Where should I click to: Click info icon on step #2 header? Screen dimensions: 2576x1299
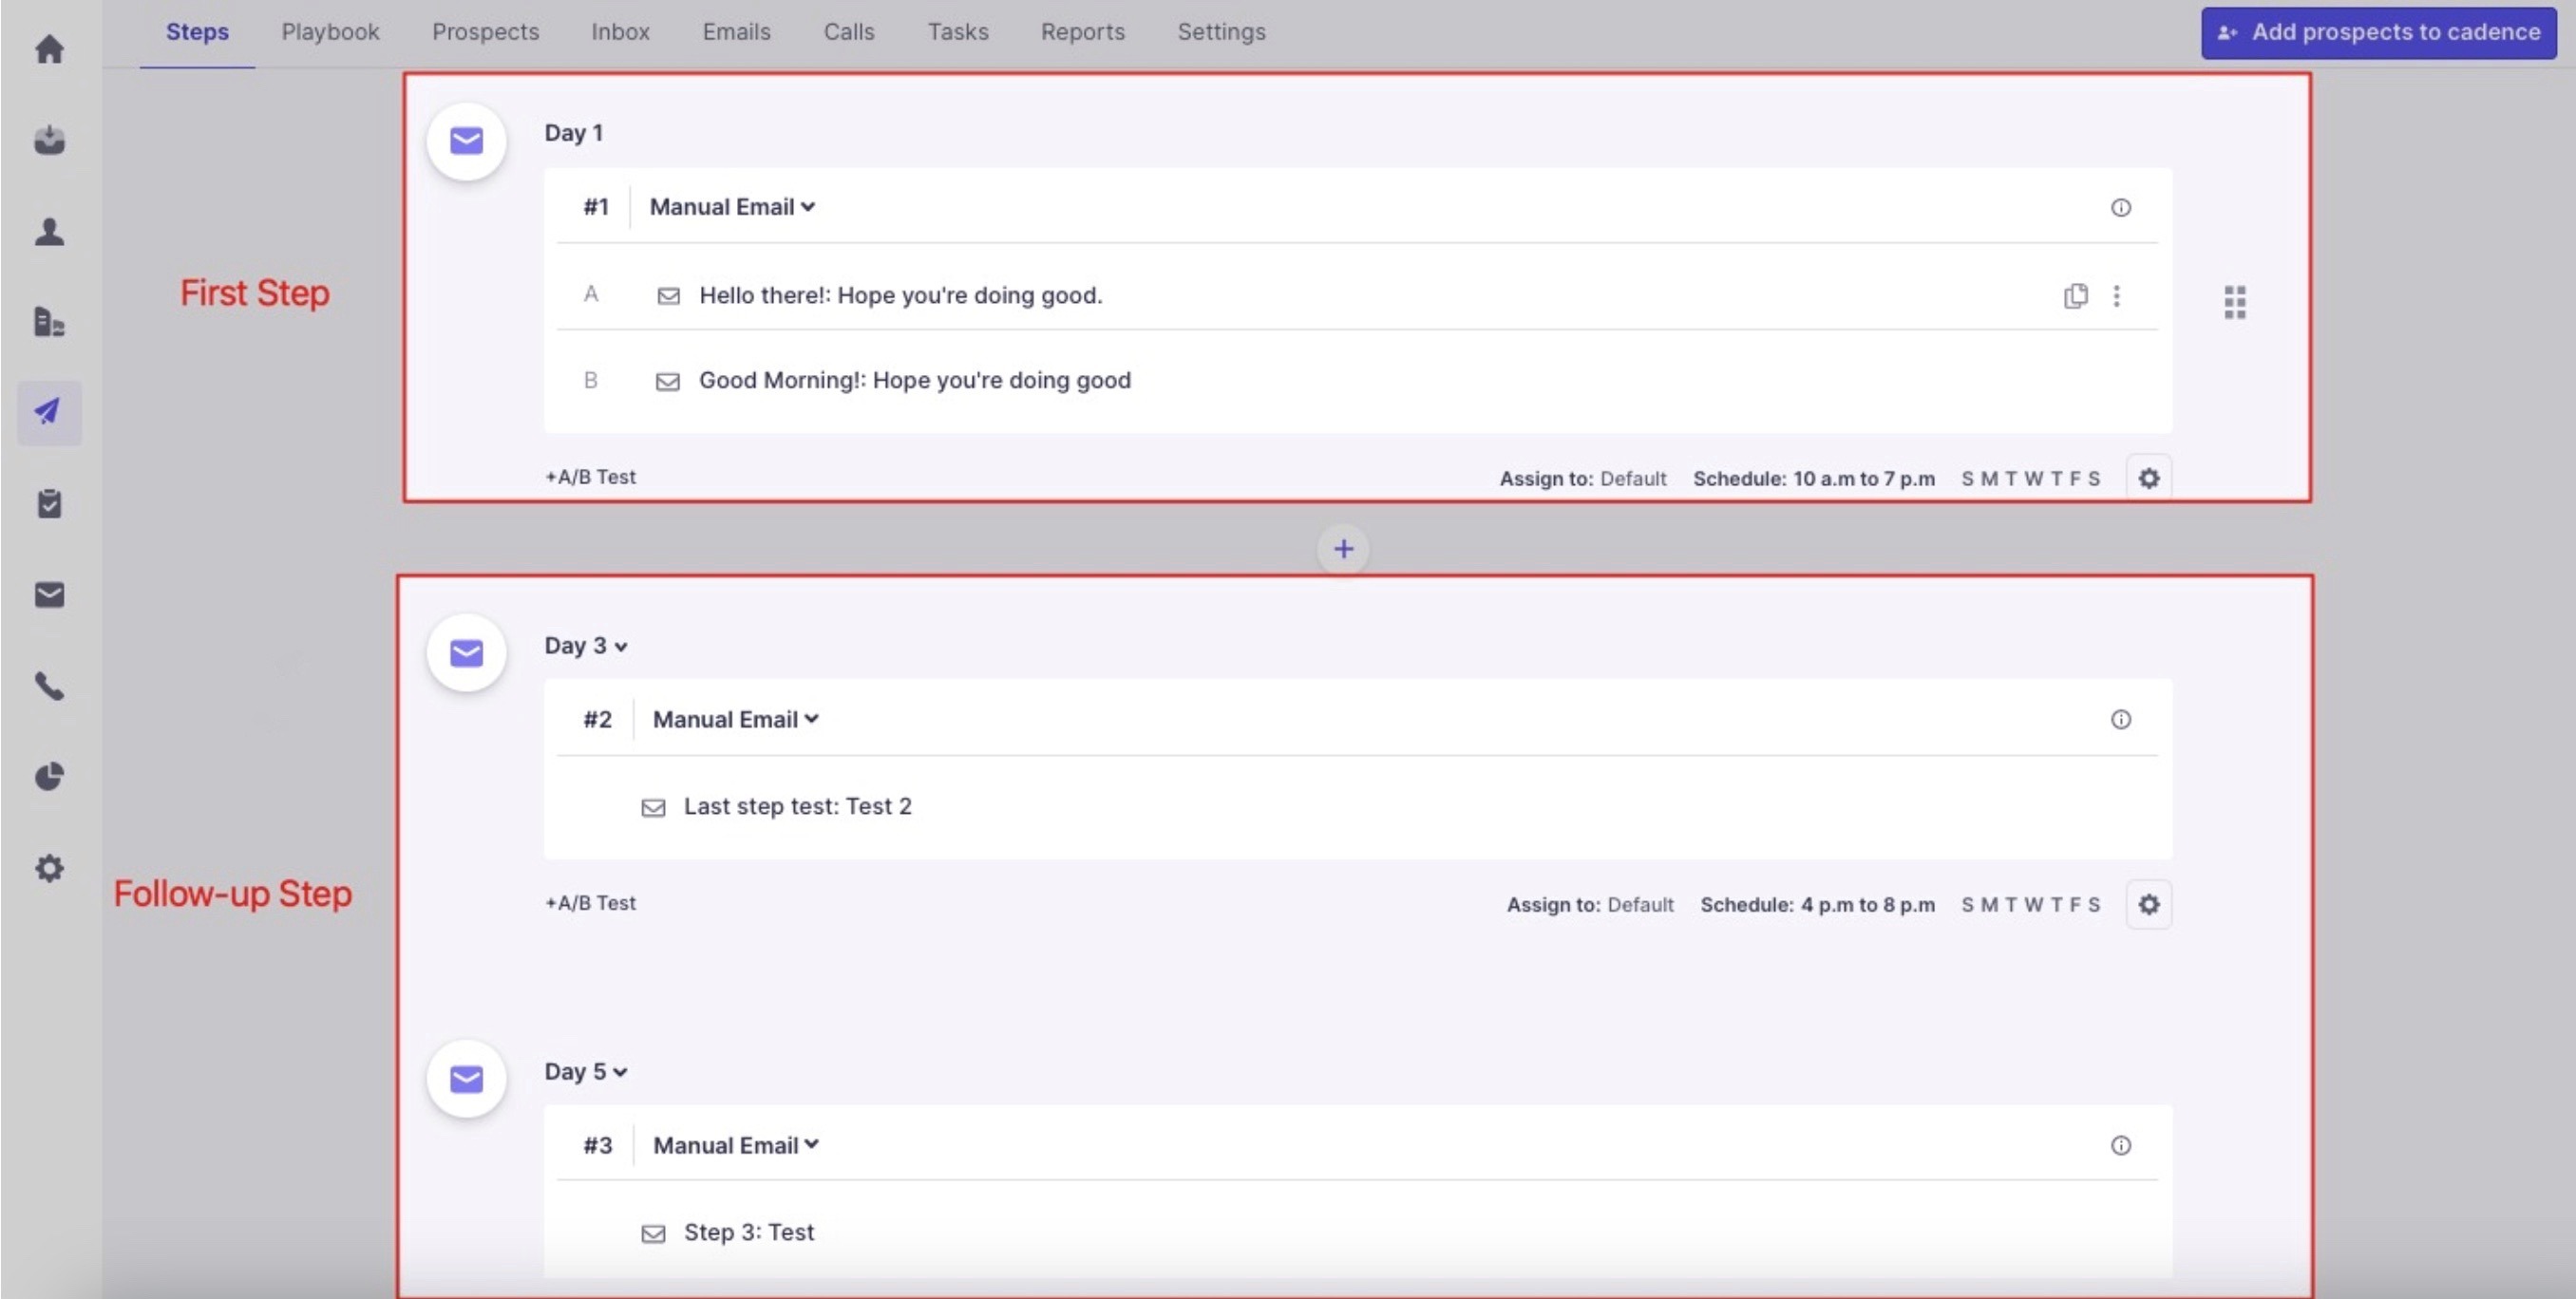pyautogui.click(x=2120, y=720)
